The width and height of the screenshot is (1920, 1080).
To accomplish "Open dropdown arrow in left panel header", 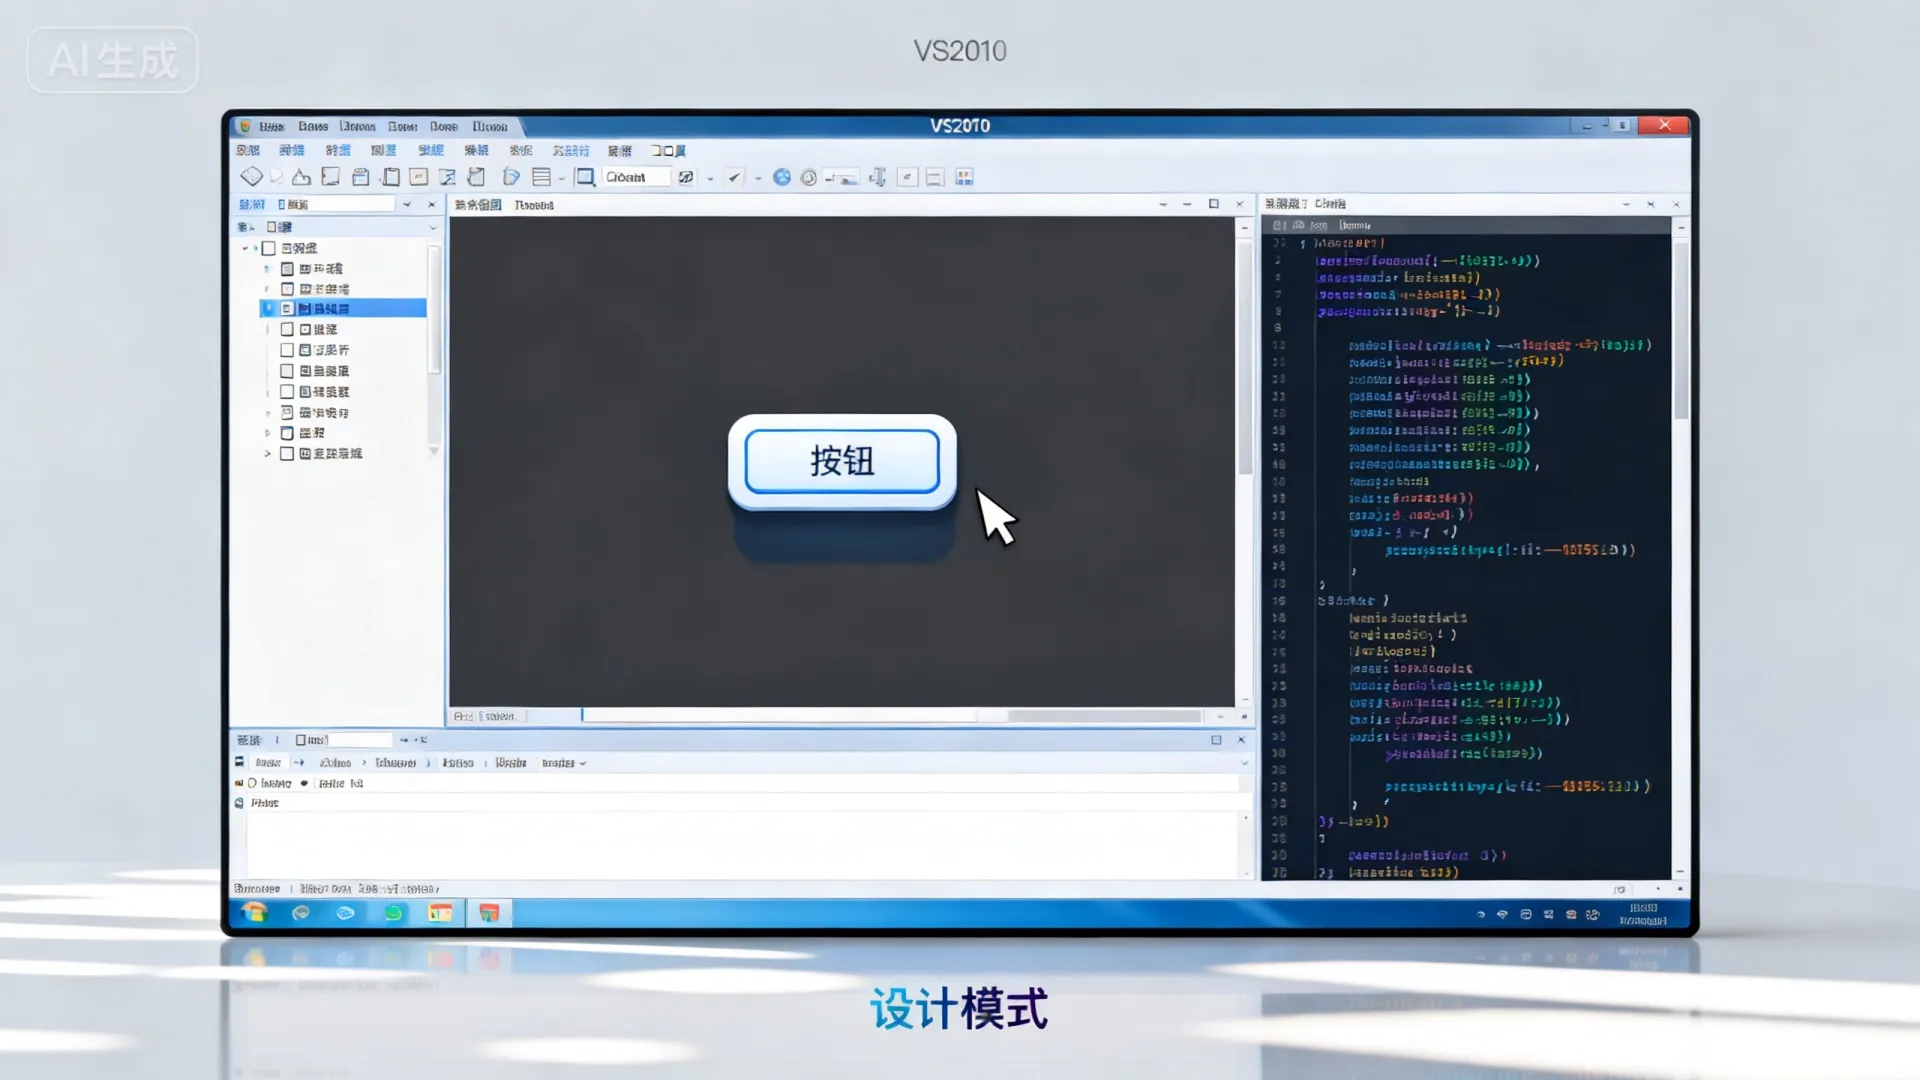I will click(x=407, y=204).
